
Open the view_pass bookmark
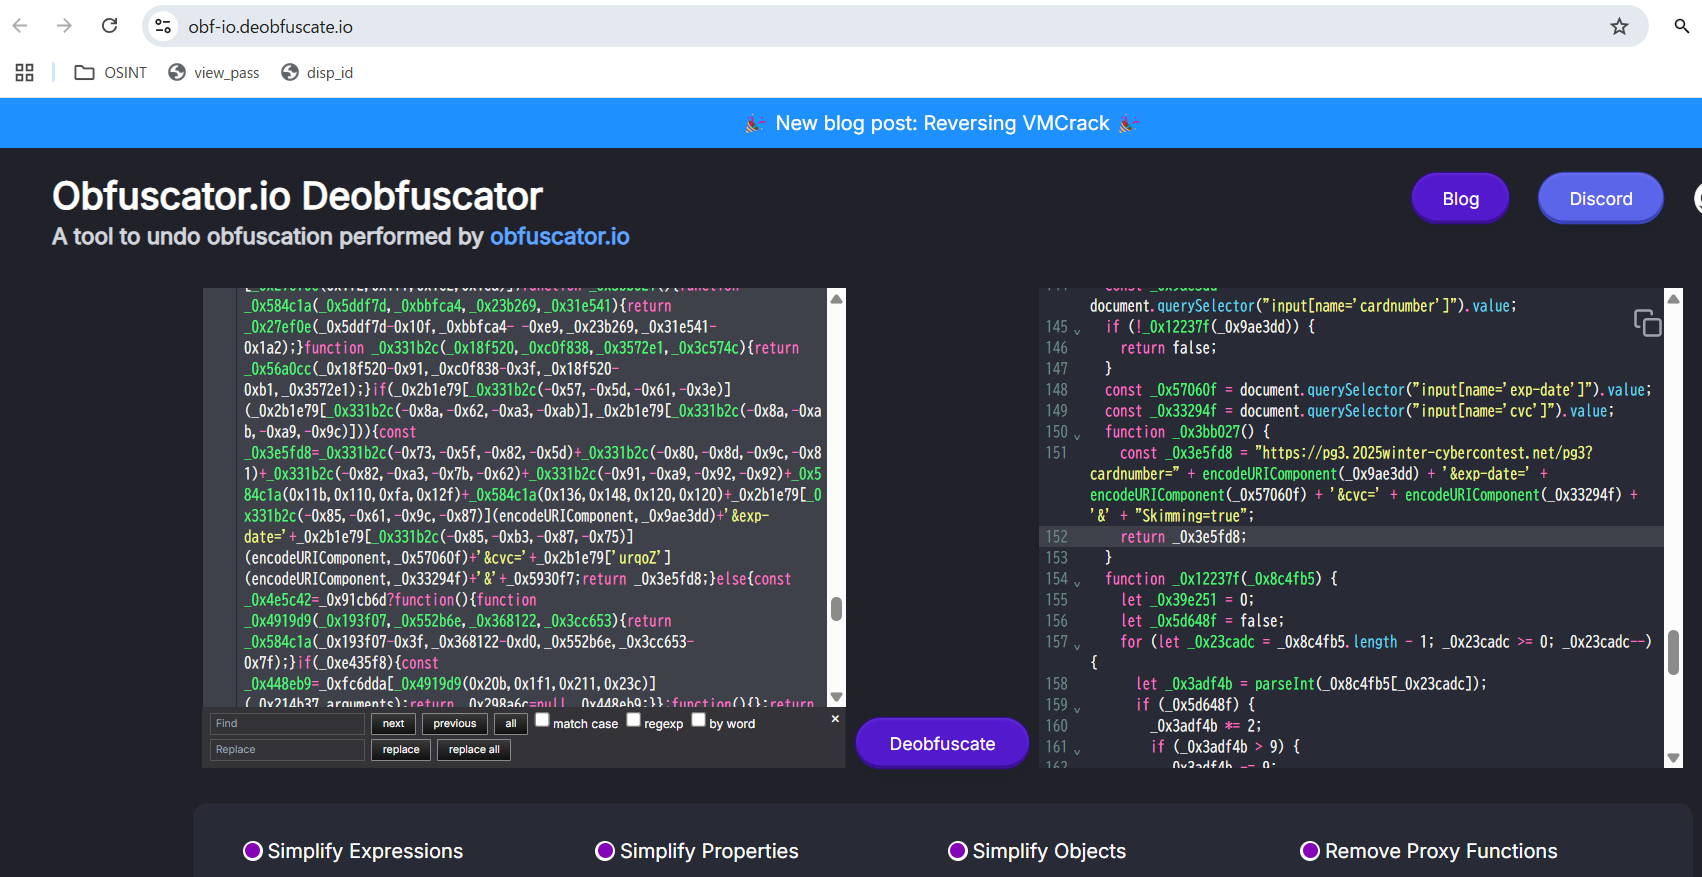[x=214, y=72]
